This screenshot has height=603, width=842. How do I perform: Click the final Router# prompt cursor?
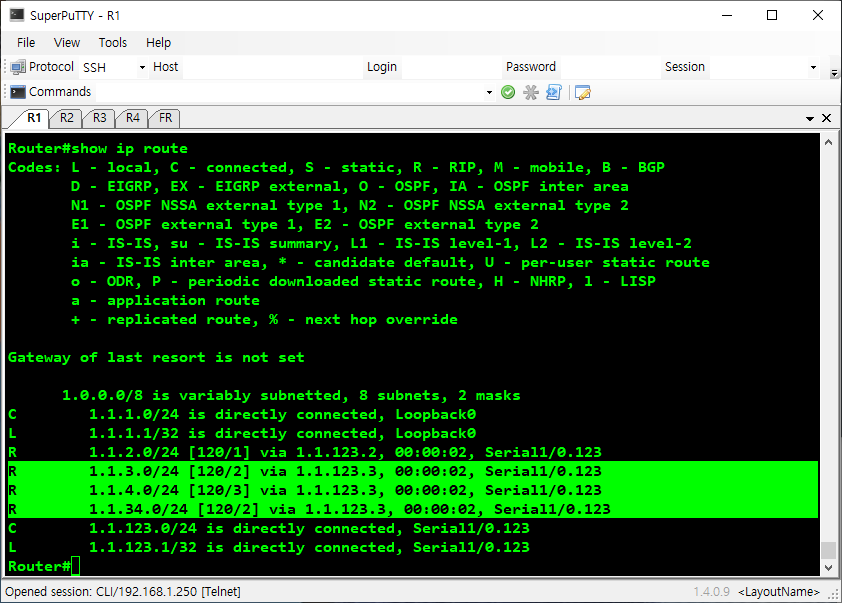75,566
